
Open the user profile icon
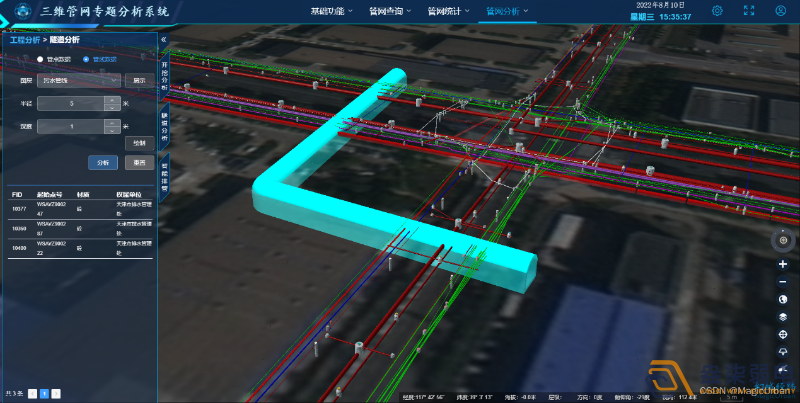pyautogui.click(x=780, y=11)
